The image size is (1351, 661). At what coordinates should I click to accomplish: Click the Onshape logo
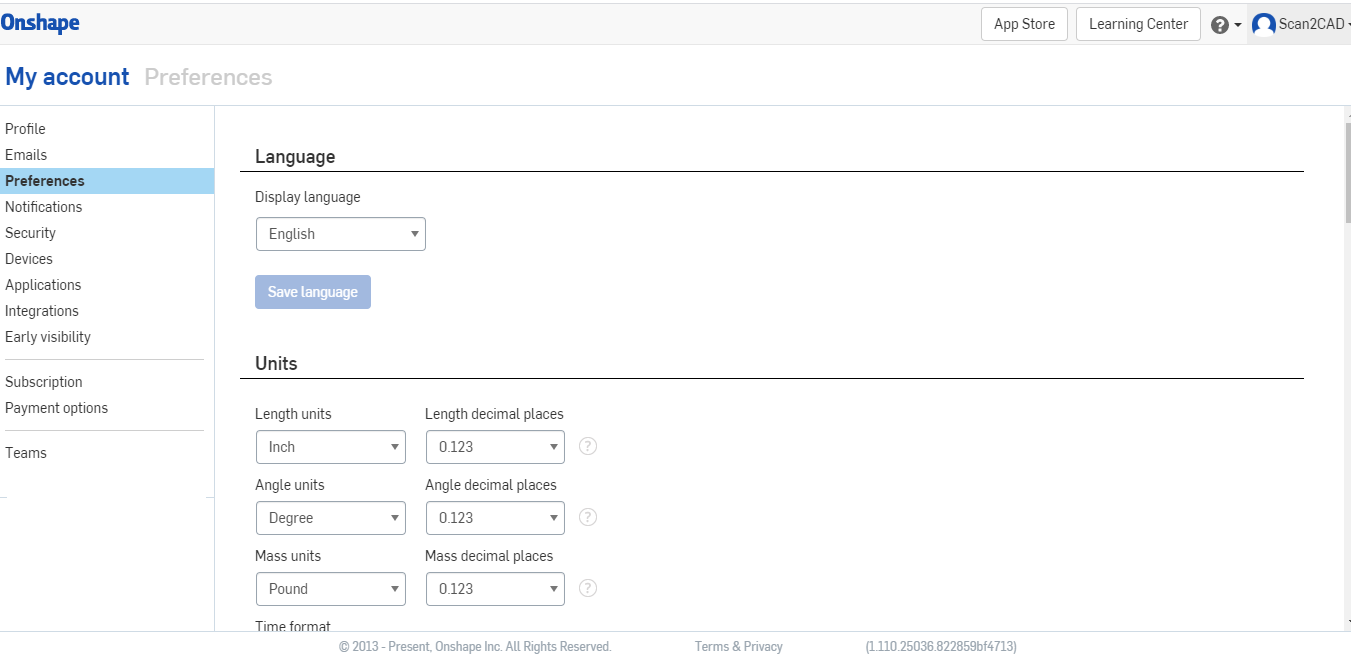click(40, 22)
